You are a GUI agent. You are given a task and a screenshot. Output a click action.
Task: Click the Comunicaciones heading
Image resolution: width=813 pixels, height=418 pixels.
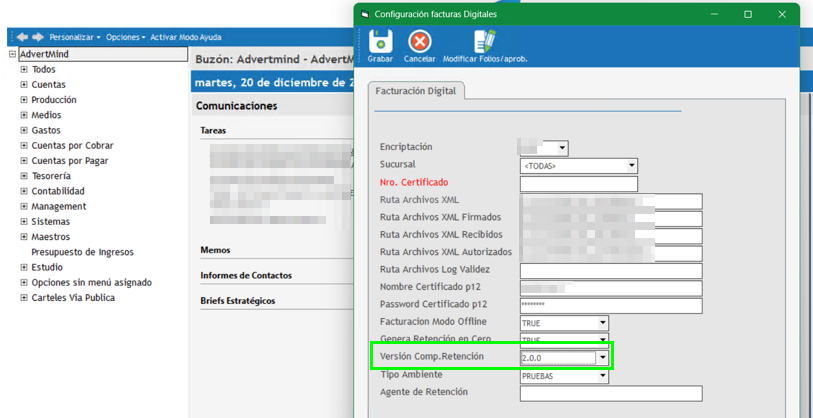pyautogui.click(x=236, y=106)
